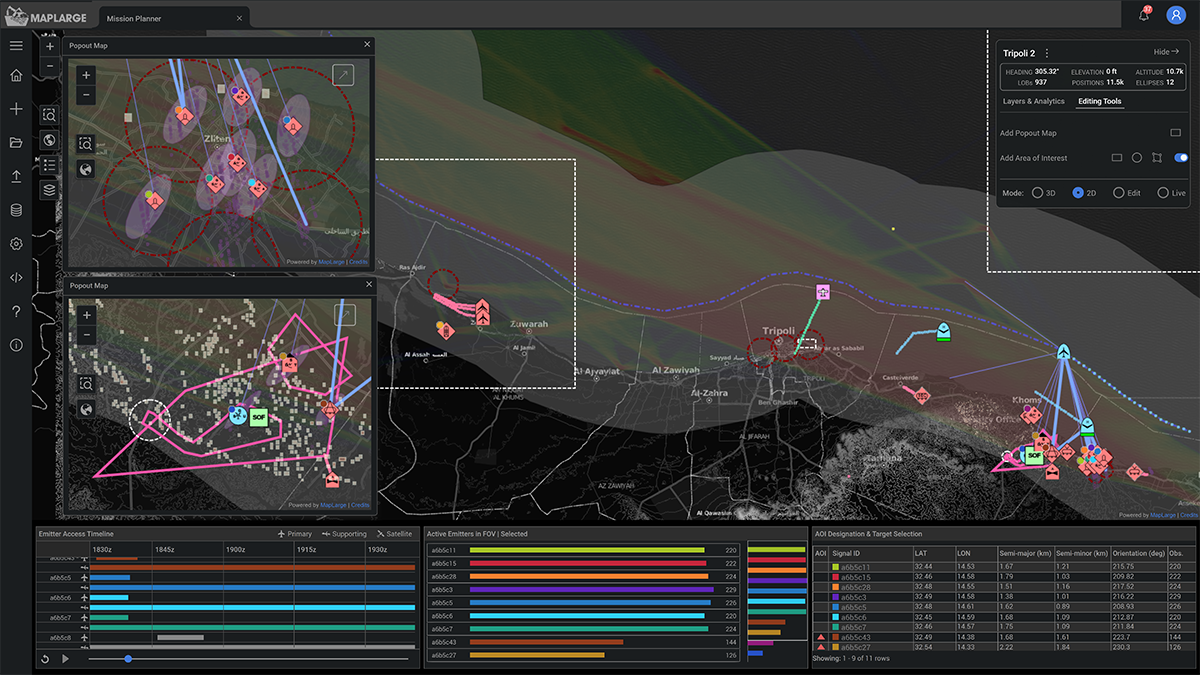Open the Tripoli 2 kebab options menu

1047,53
